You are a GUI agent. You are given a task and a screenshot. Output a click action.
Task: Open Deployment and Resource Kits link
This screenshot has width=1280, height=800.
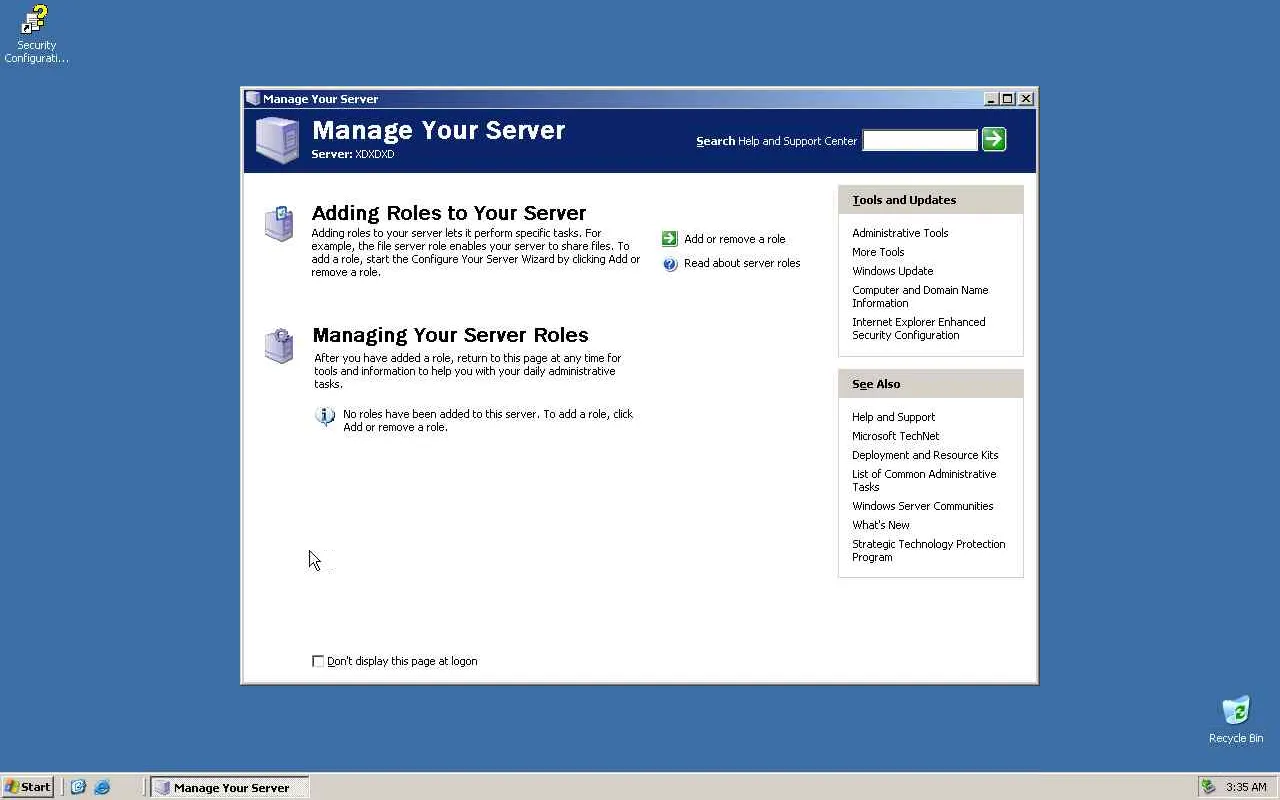pos(925,455)
